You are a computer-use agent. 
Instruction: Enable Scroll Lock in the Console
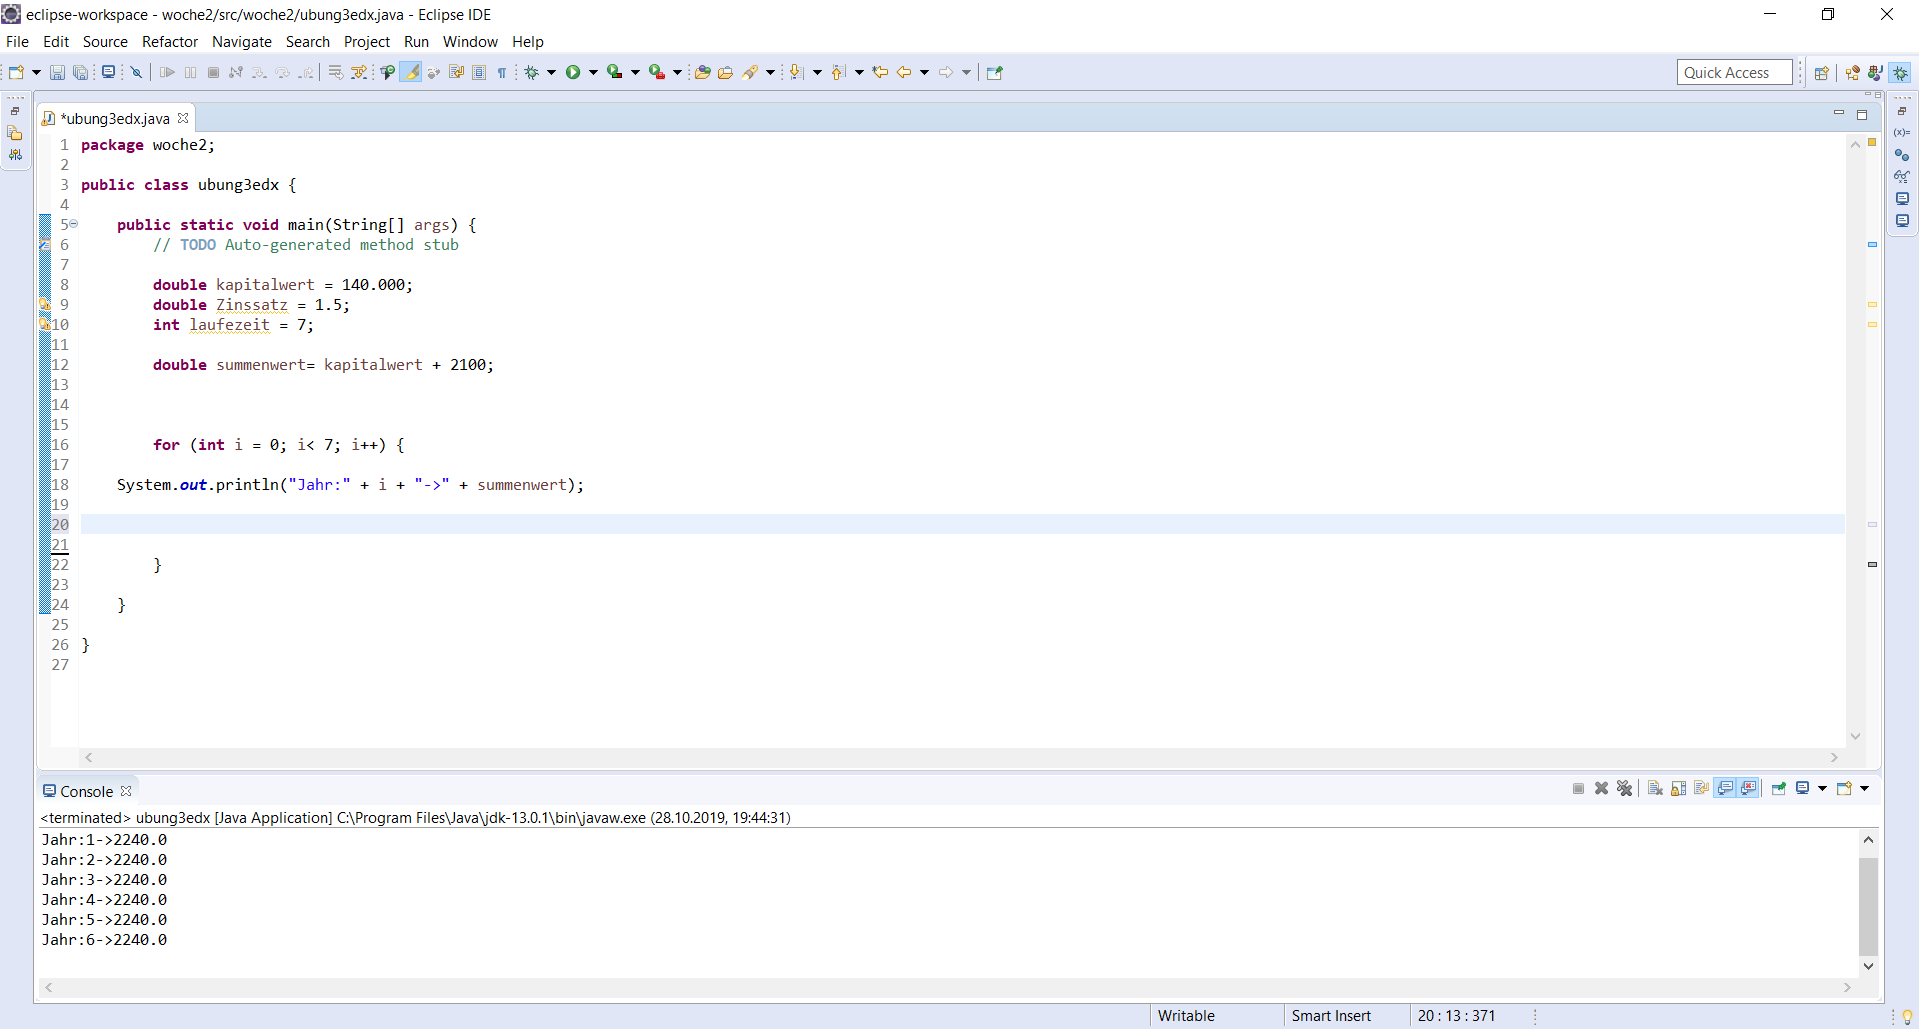tap(1678, 789)
